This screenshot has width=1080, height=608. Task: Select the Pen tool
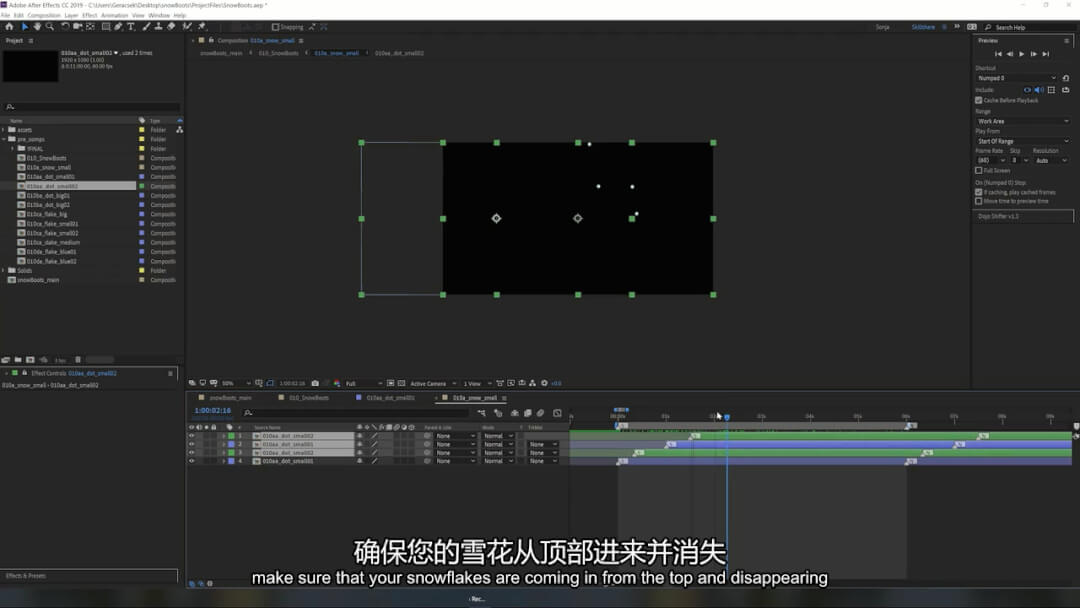[118, 27]
